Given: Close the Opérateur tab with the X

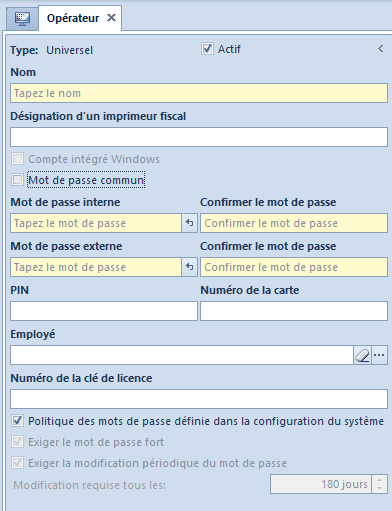Looking at the screenshot, I should (111, 18).
